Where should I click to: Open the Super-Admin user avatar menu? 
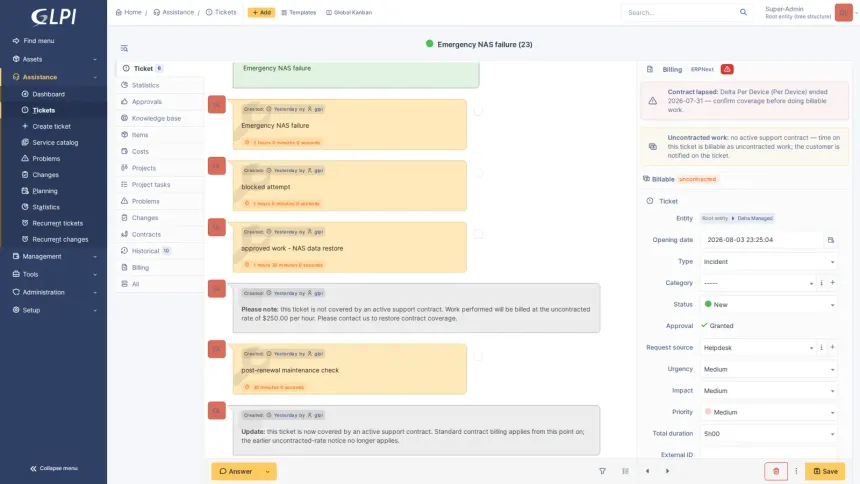coord(843,12)
